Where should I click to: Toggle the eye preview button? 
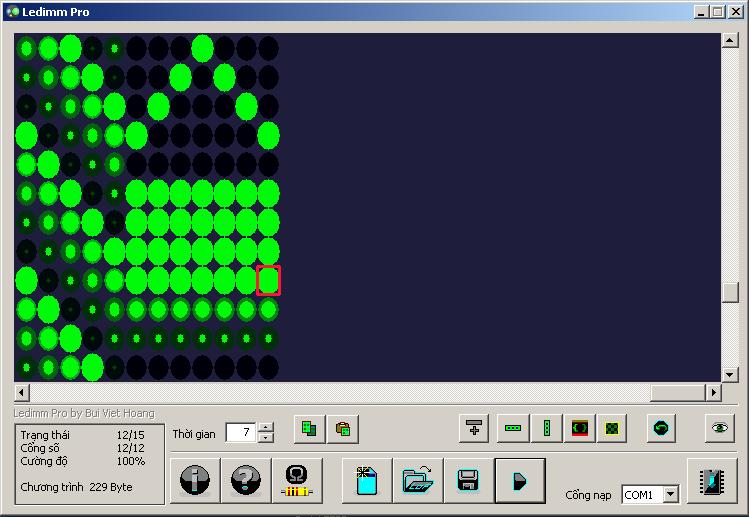720,428
